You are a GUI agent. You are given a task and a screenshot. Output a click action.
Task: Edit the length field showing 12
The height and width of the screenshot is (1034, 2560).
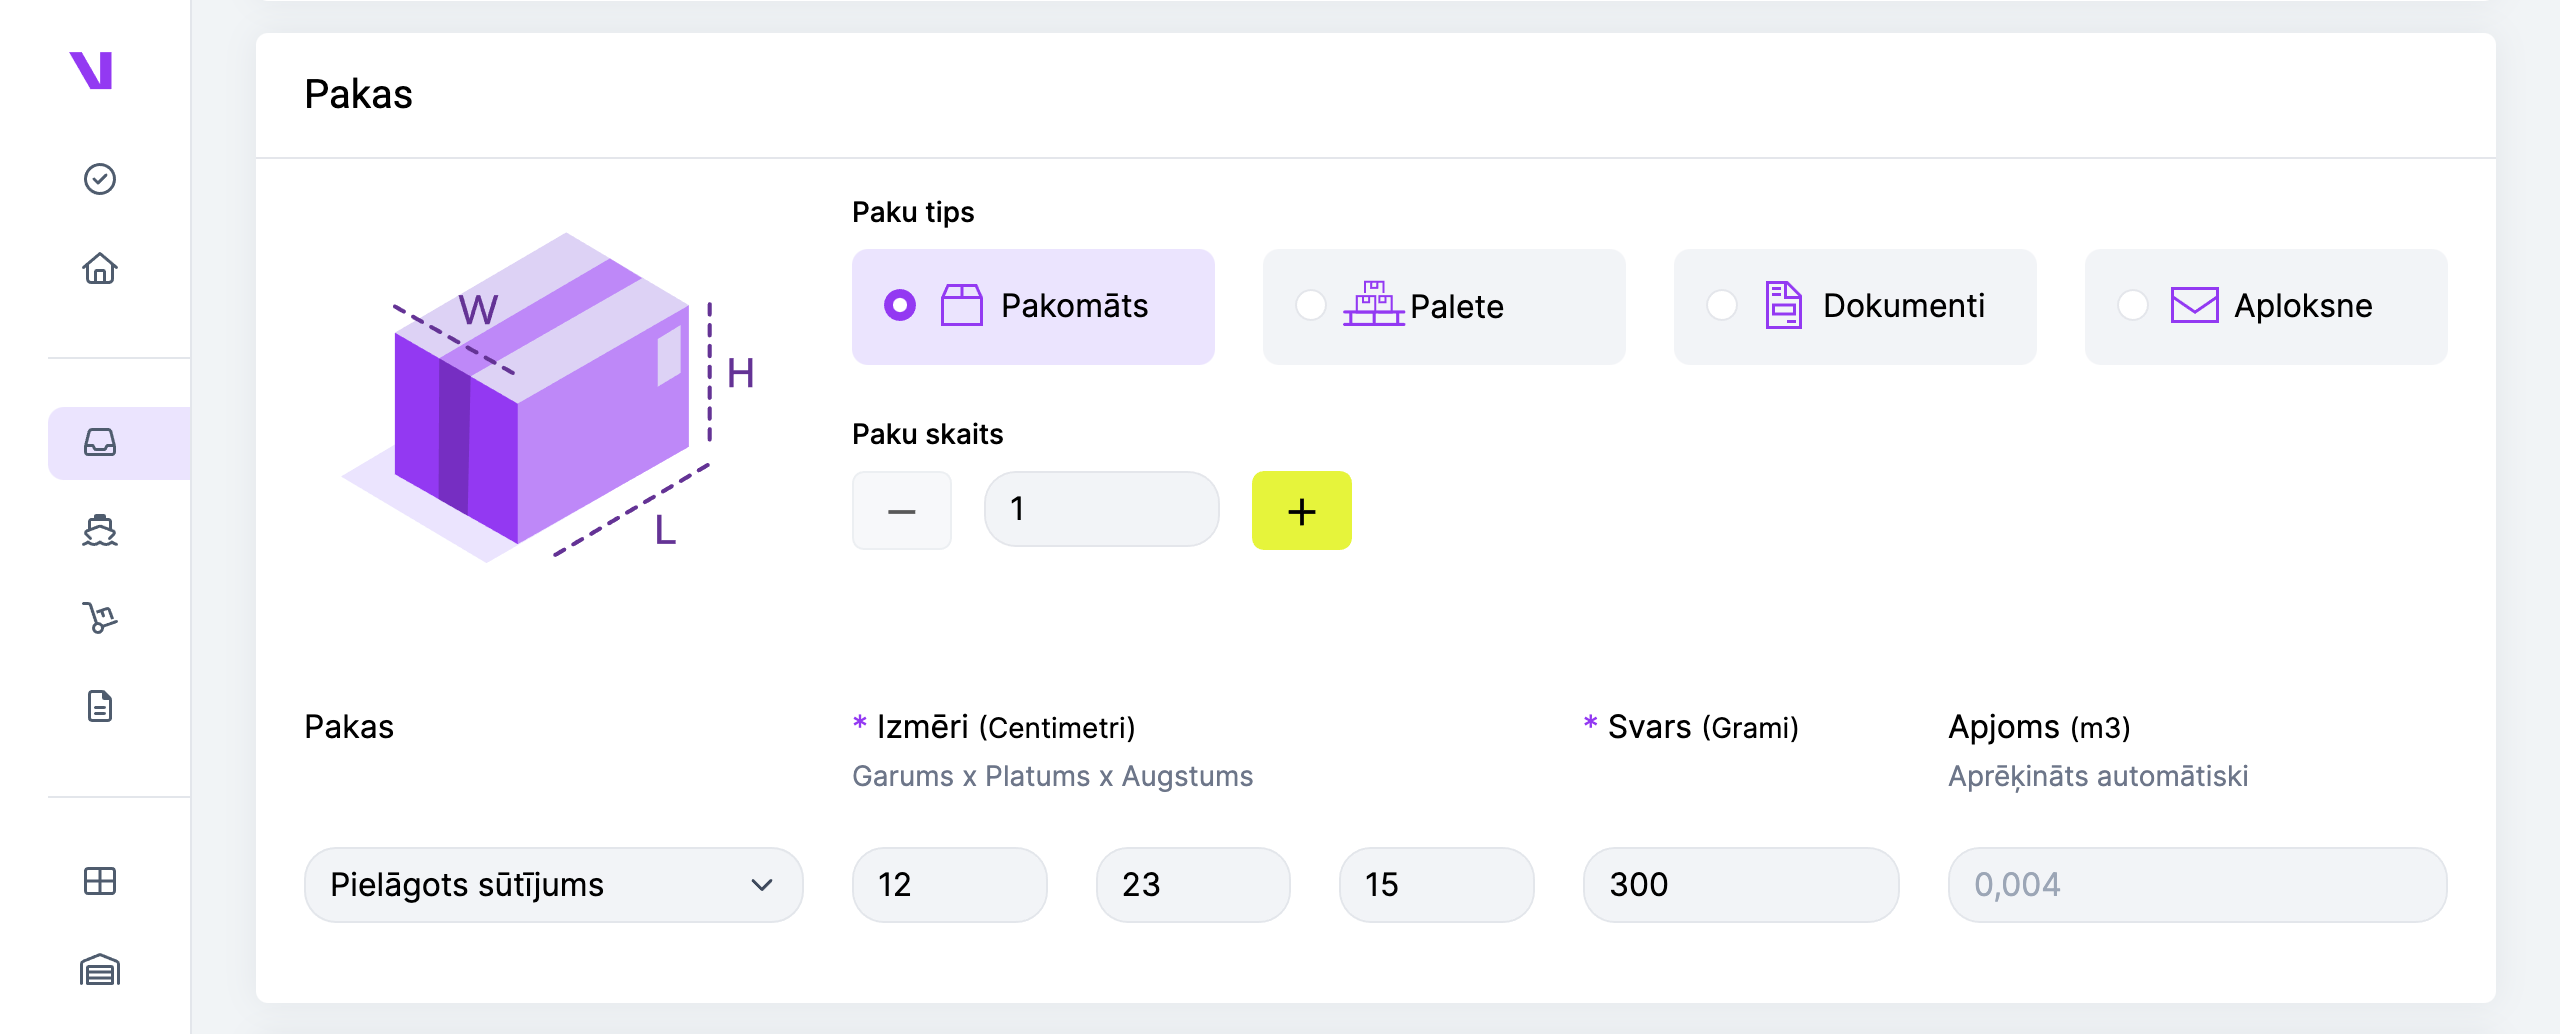coord(950,885)
